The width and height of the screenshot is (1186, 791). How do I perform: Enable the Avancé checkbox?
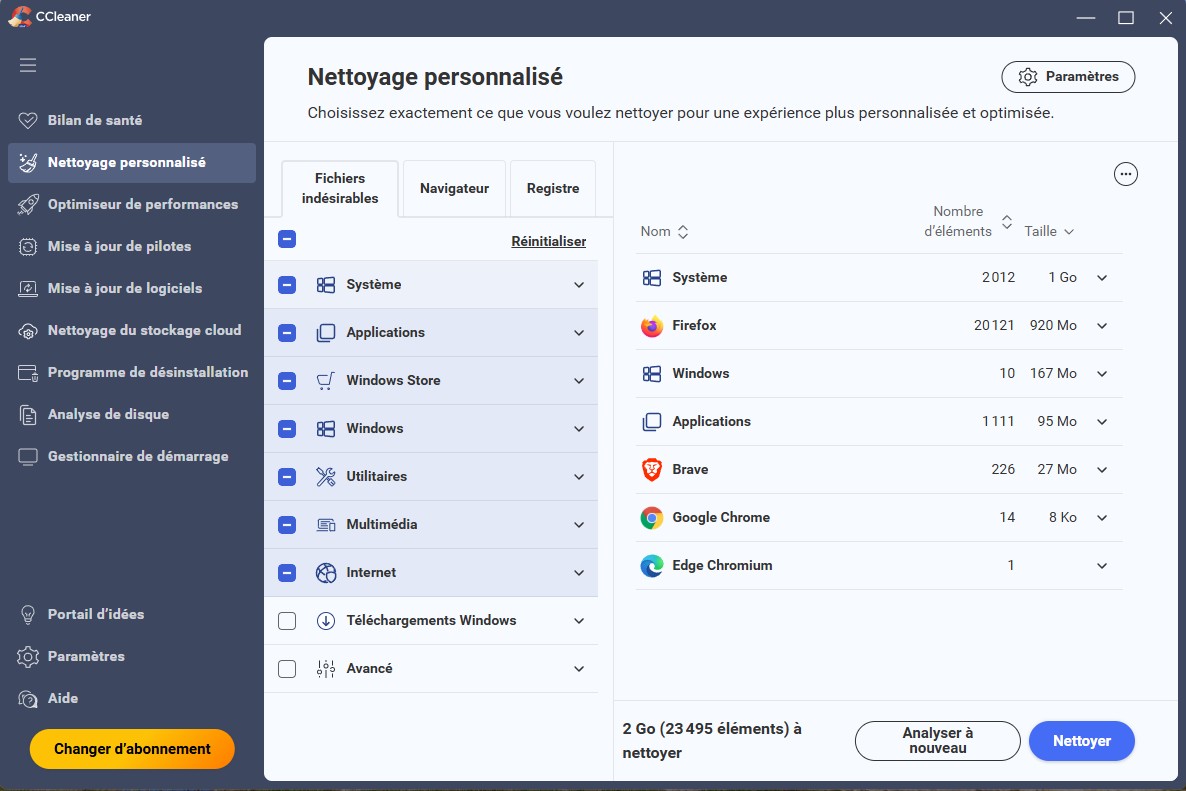(x=287, y=669)
